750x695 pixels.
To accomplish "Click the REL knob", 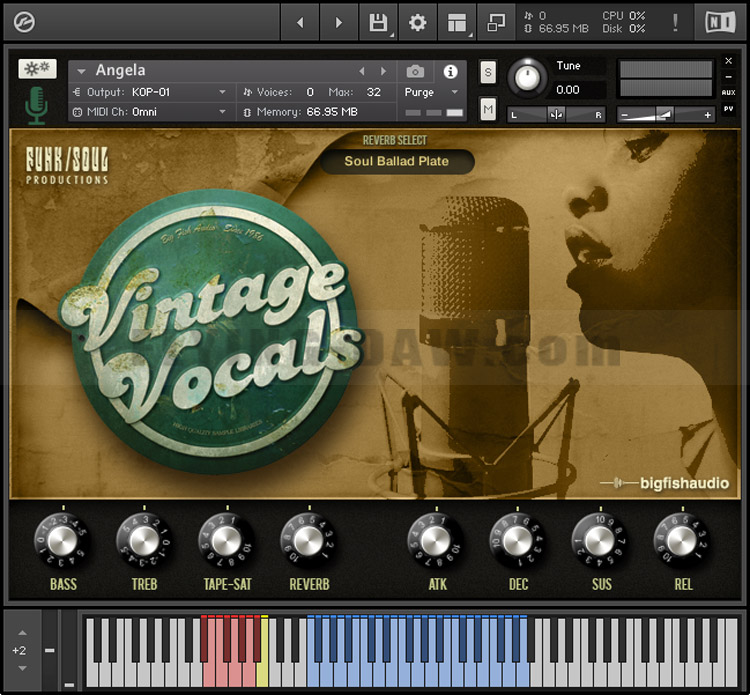I will point(681,540).
